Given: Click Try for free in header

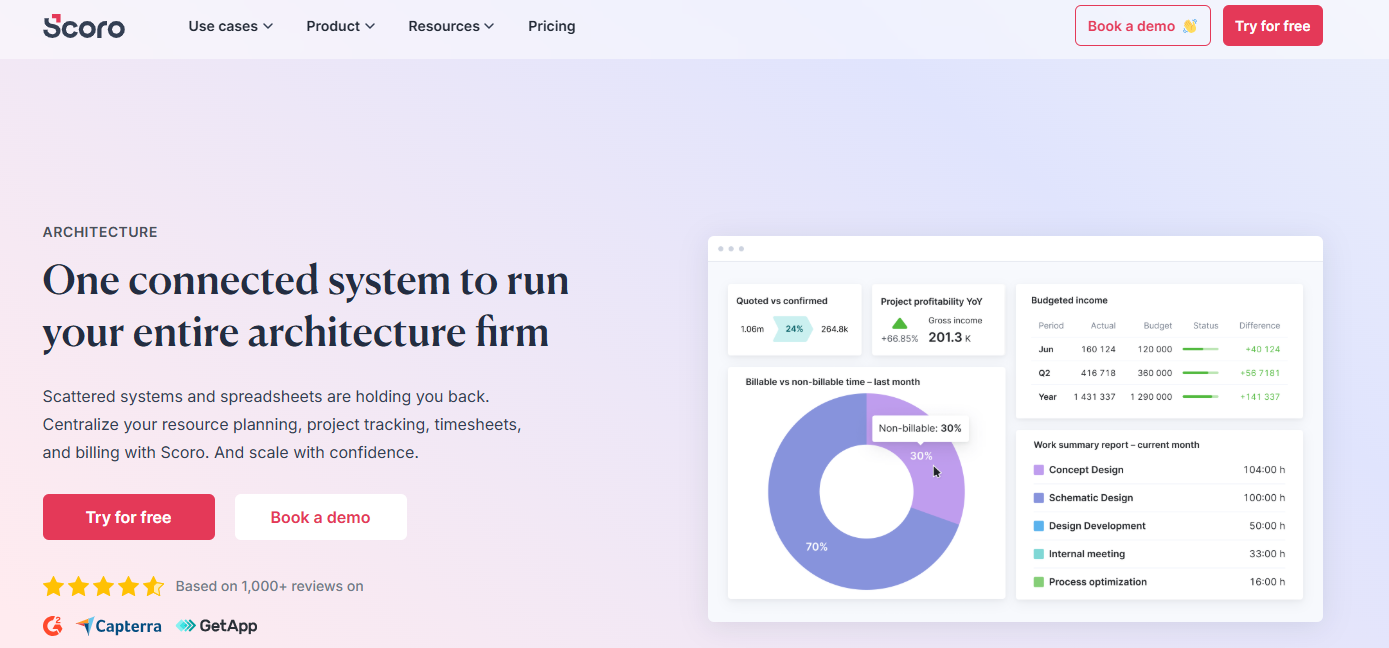Looking at the screenshot, I should (1273, 26).
